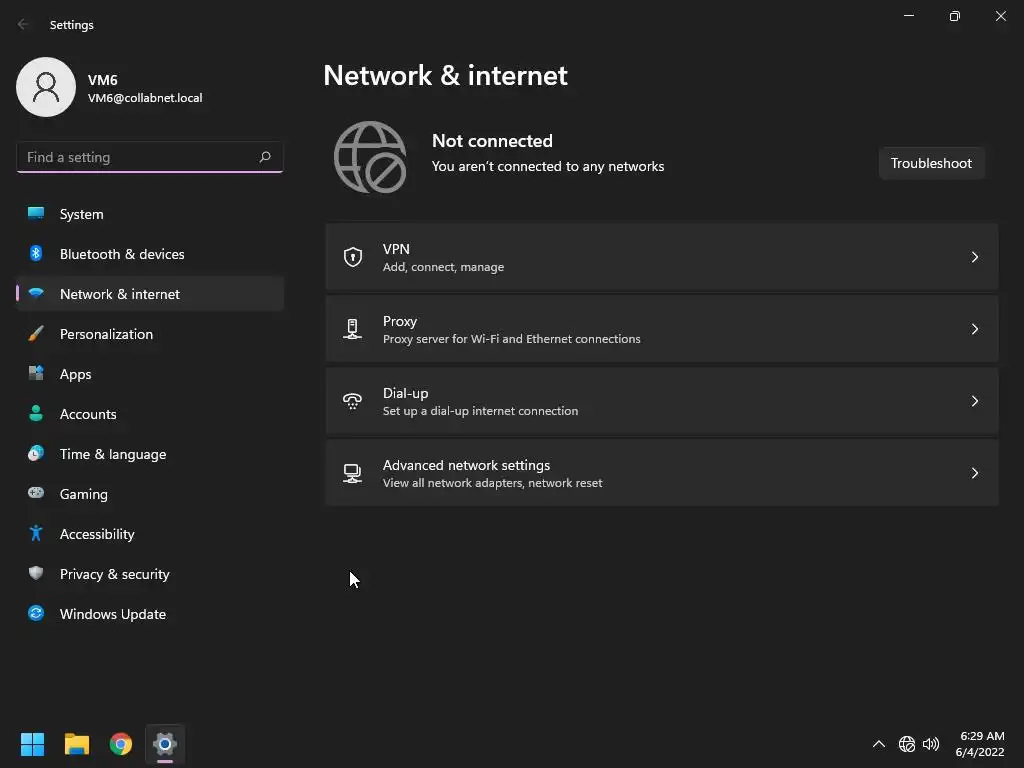
Task: Click the search magnifier icon in Find a setting
Action: [x=265, y=157]
